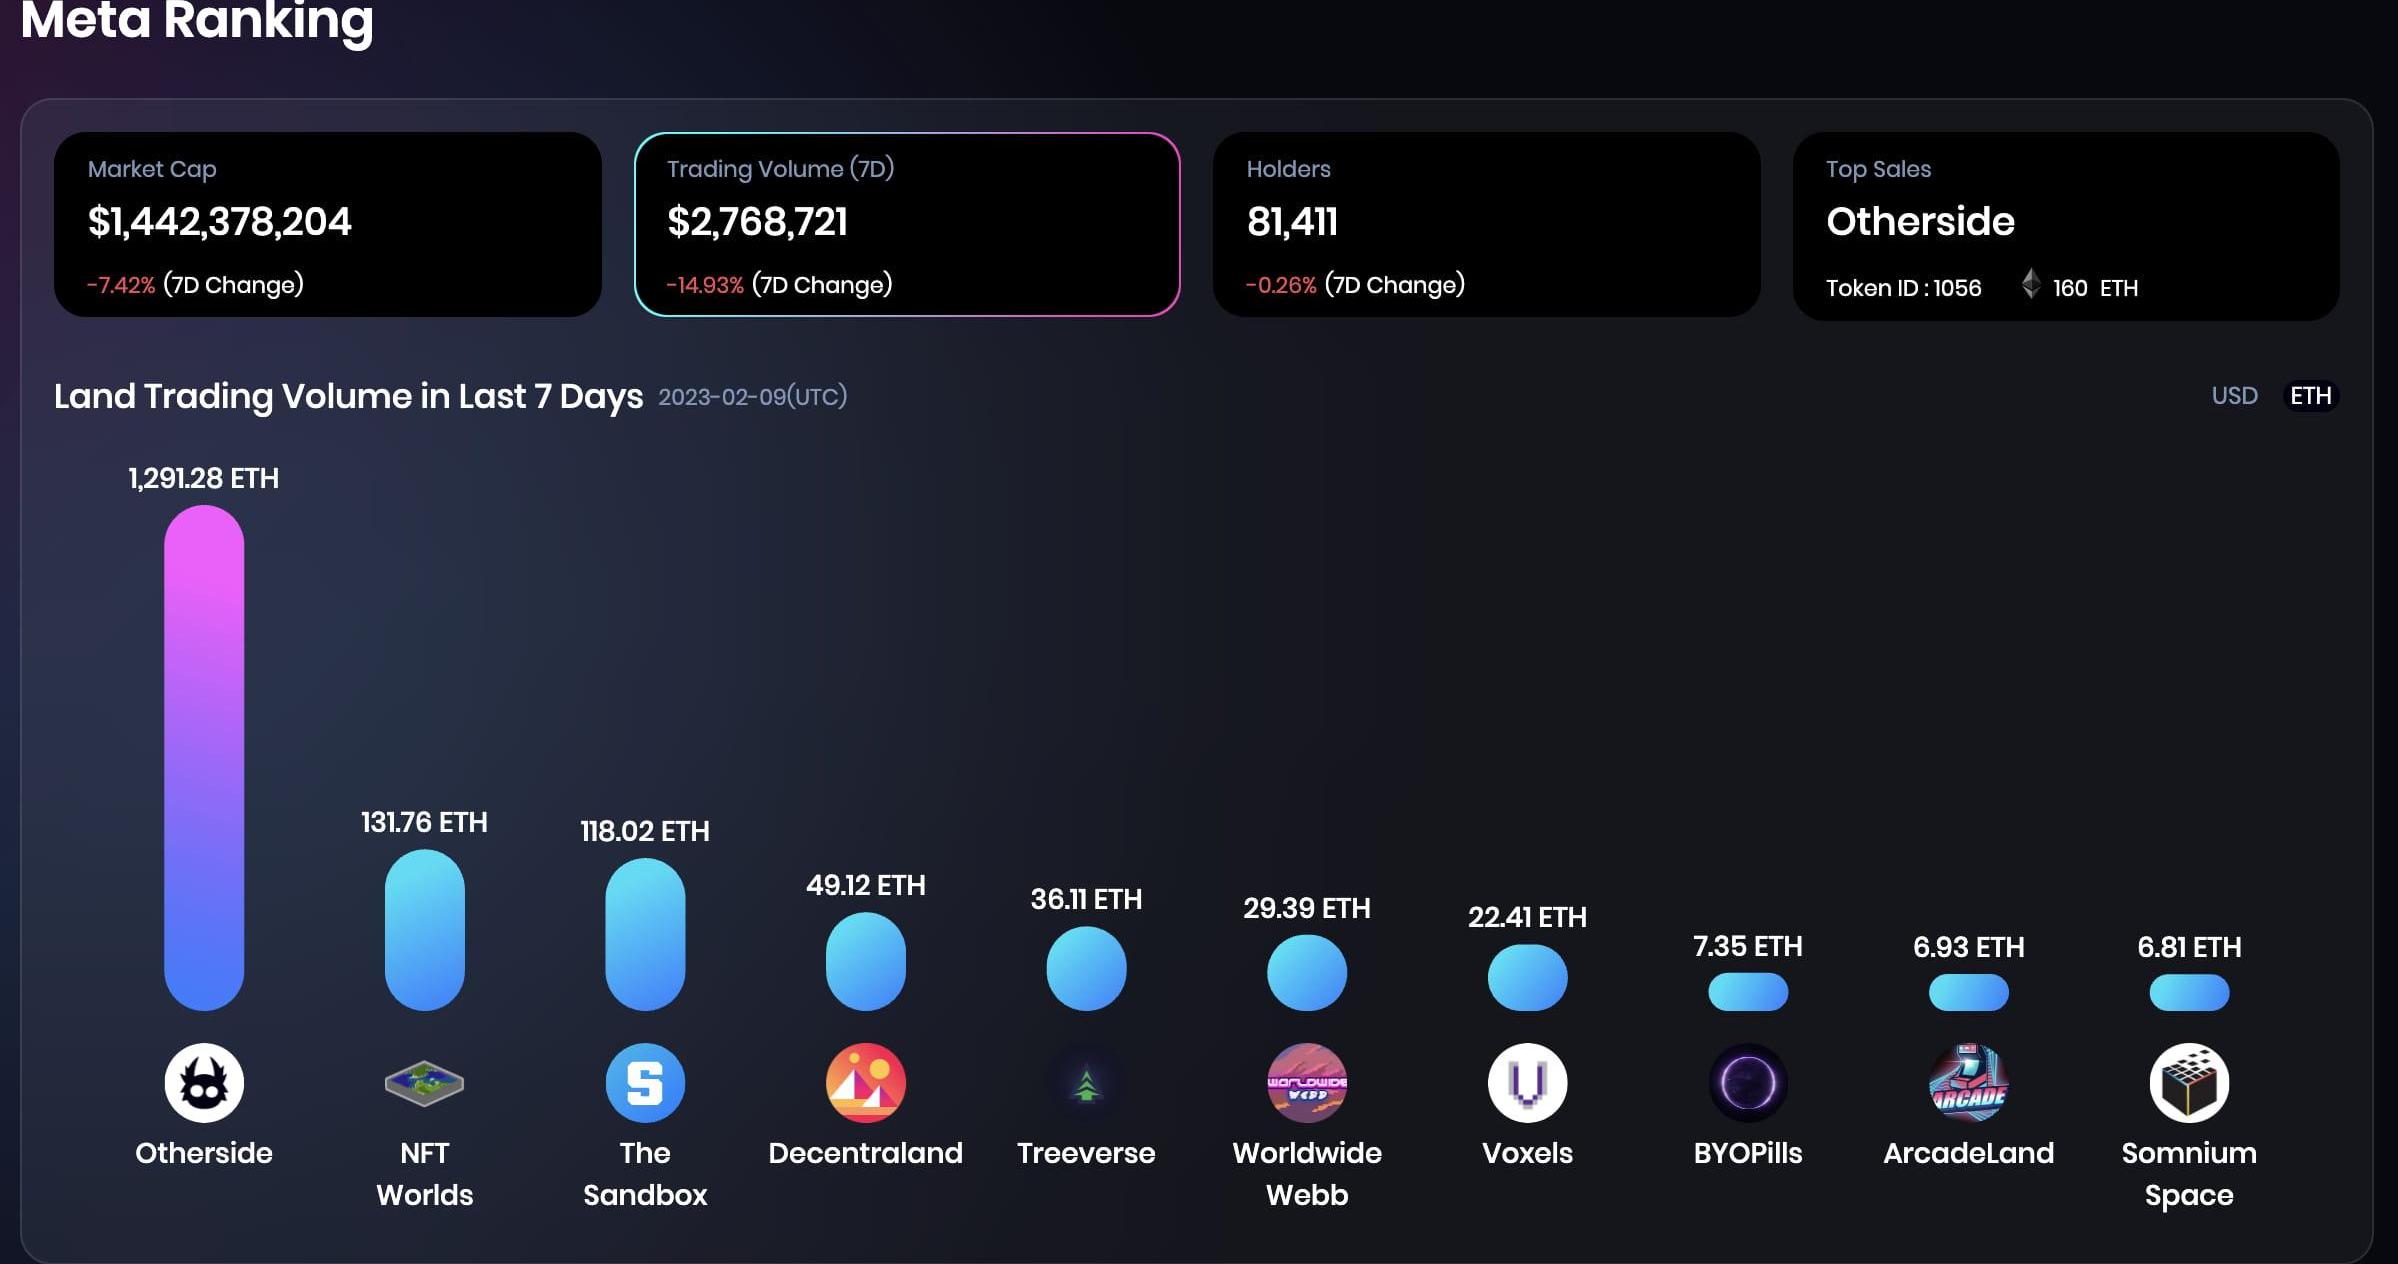
Task: Click the 7.35 ETH value label
Action: click(x=1748, y=946)
